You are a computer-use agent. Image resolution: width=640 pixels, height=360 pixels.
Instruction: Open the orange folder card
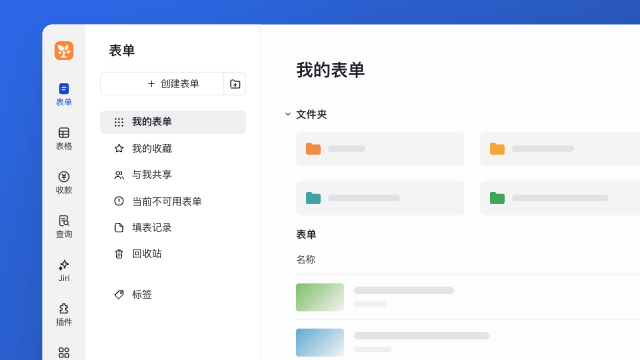[x=380, y=149]
